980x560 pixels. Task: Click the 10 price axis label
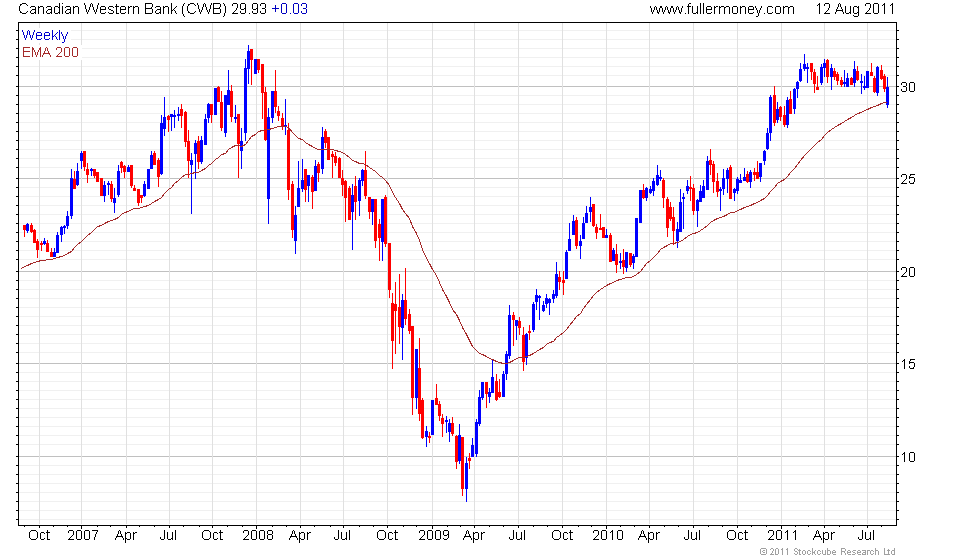pos(908,457)
